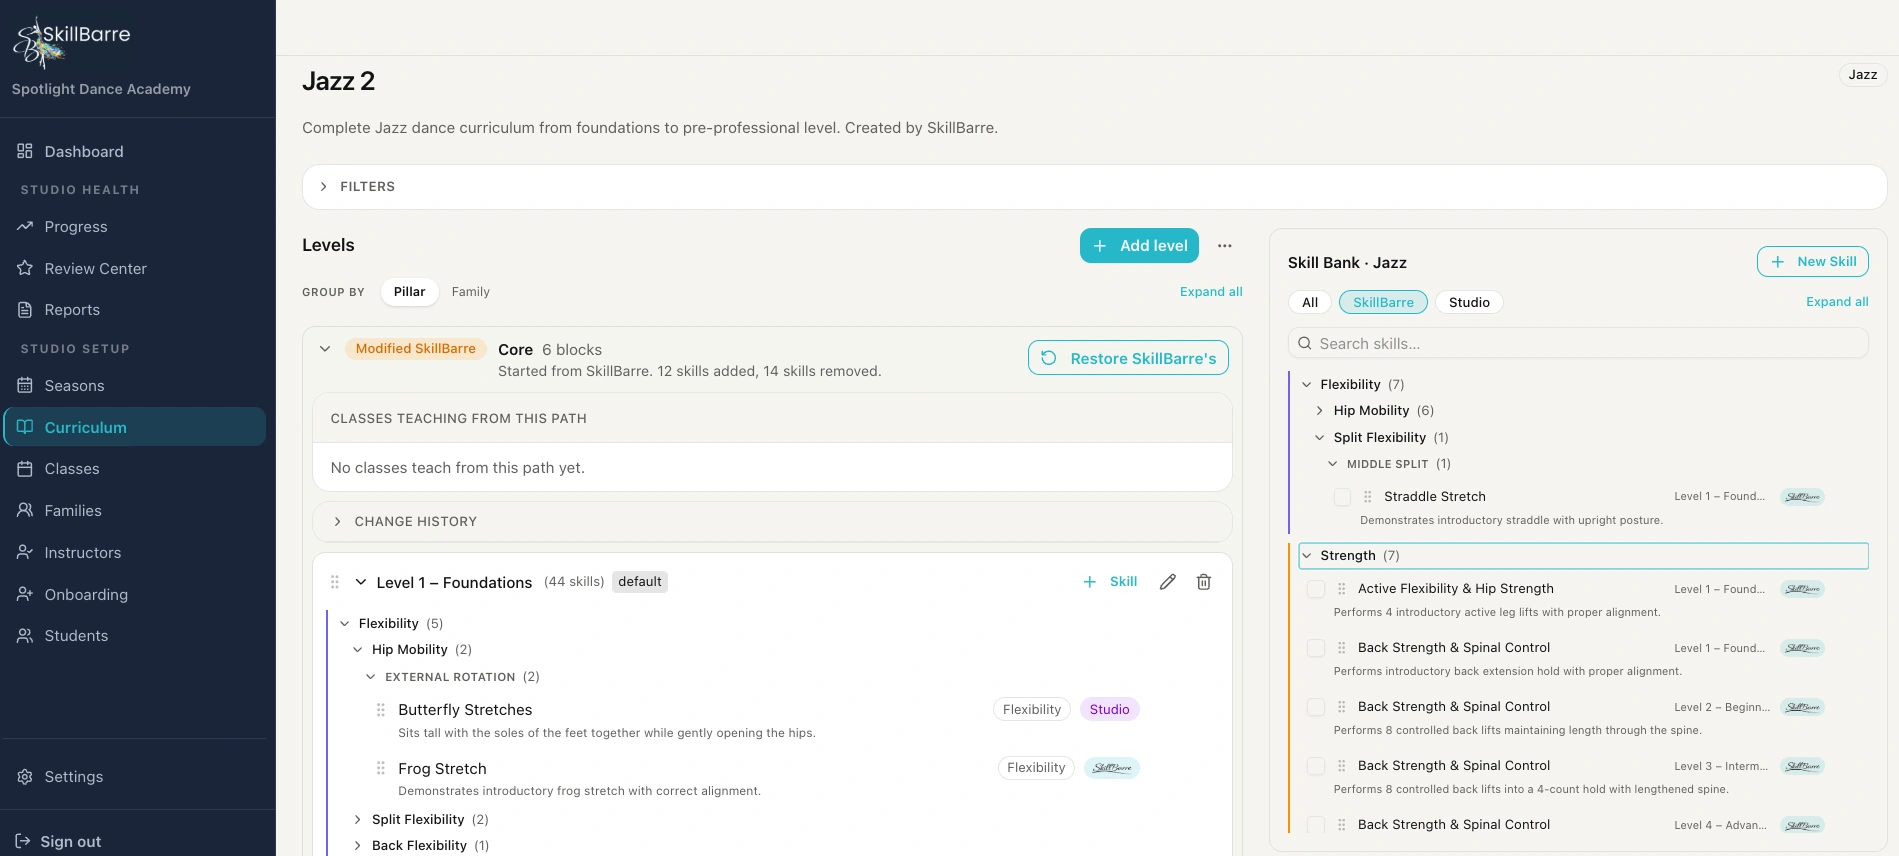Image resolution: width=1899 pixels, height=856 pixels.
Task: Click the Search skills field
Action: [1578, 344]
